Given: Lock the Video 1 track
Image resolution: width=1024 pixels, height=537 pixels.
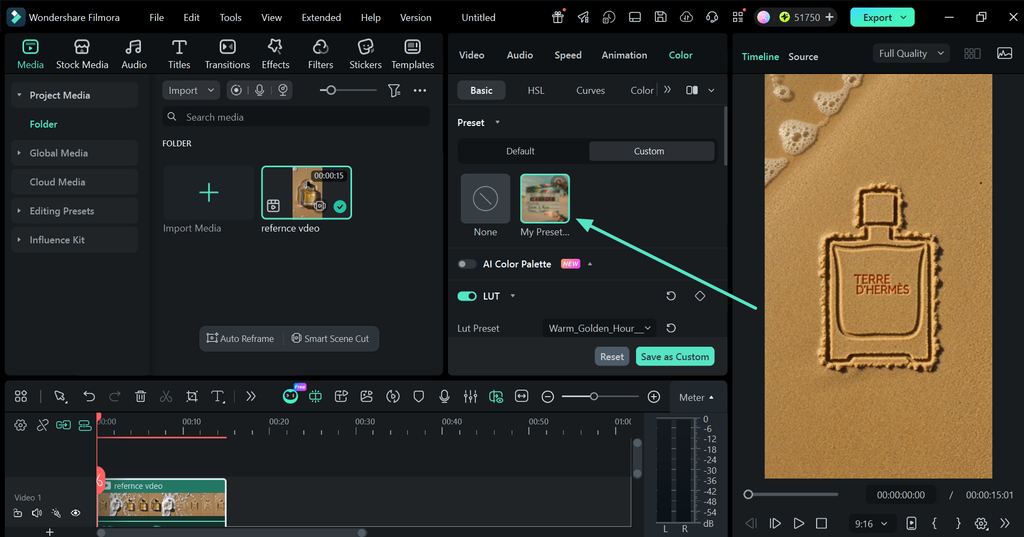Looking at the screenshot, I should click(x=18, y=513).
